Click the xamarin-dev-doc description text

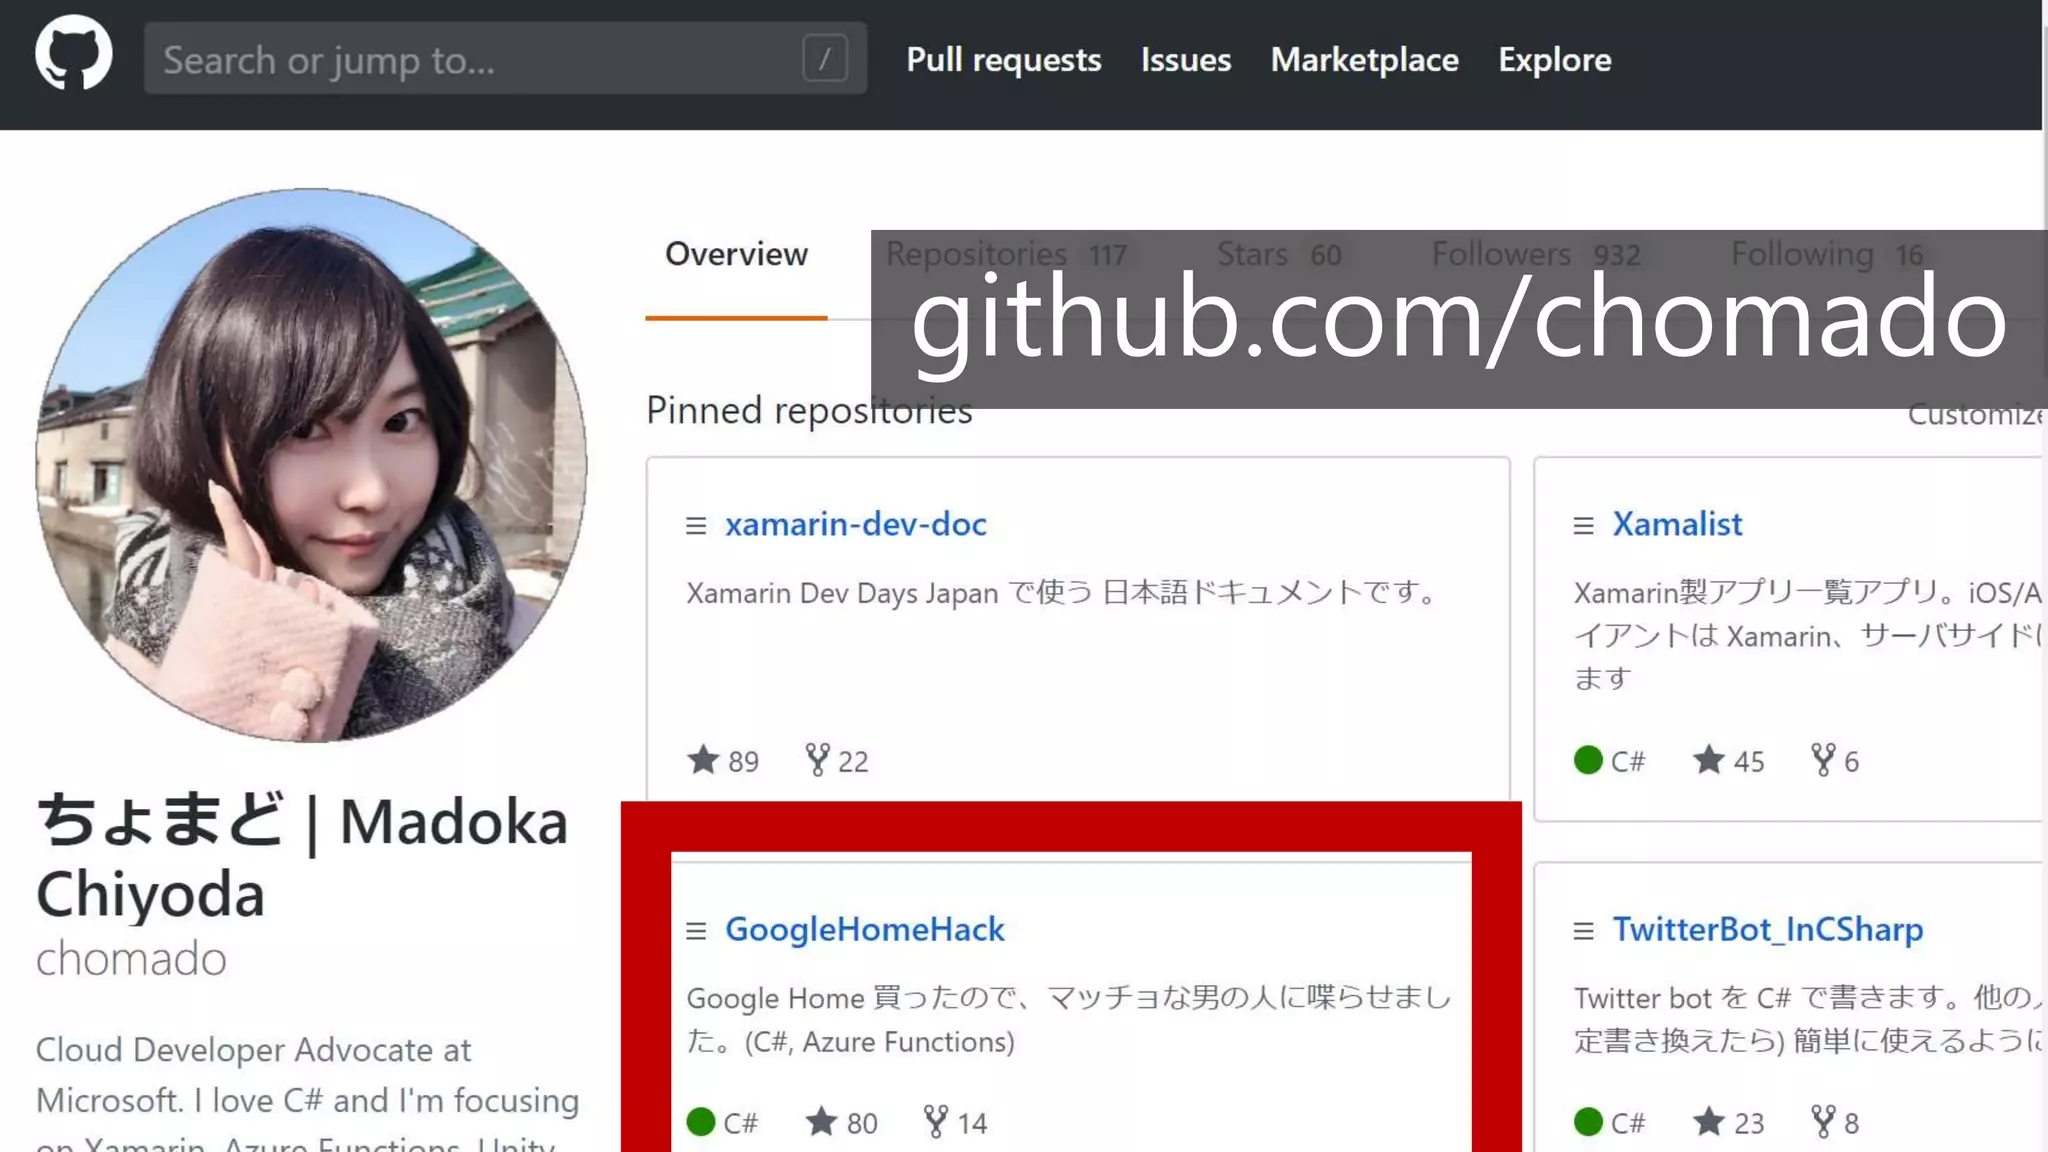point(1061,592)
